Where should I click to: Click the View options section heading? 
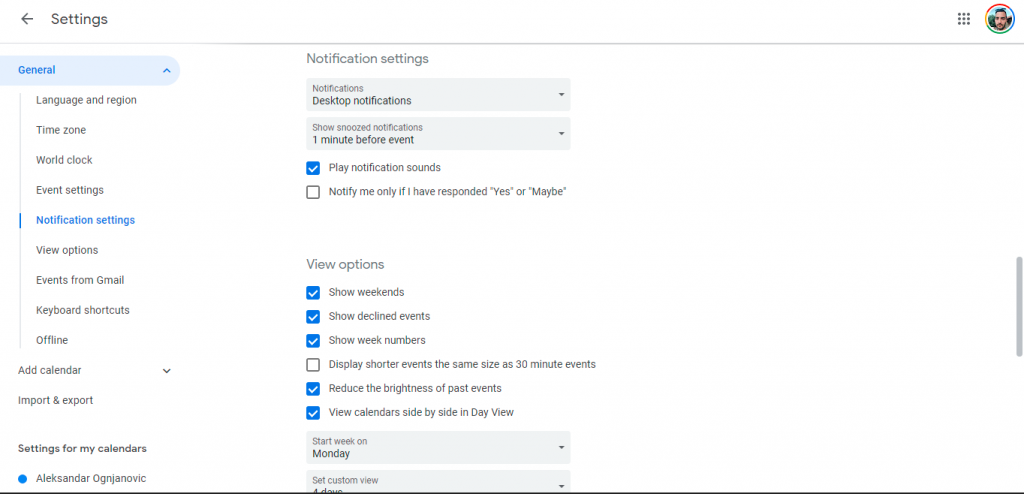pyautogui.click(x=345, y=265)
